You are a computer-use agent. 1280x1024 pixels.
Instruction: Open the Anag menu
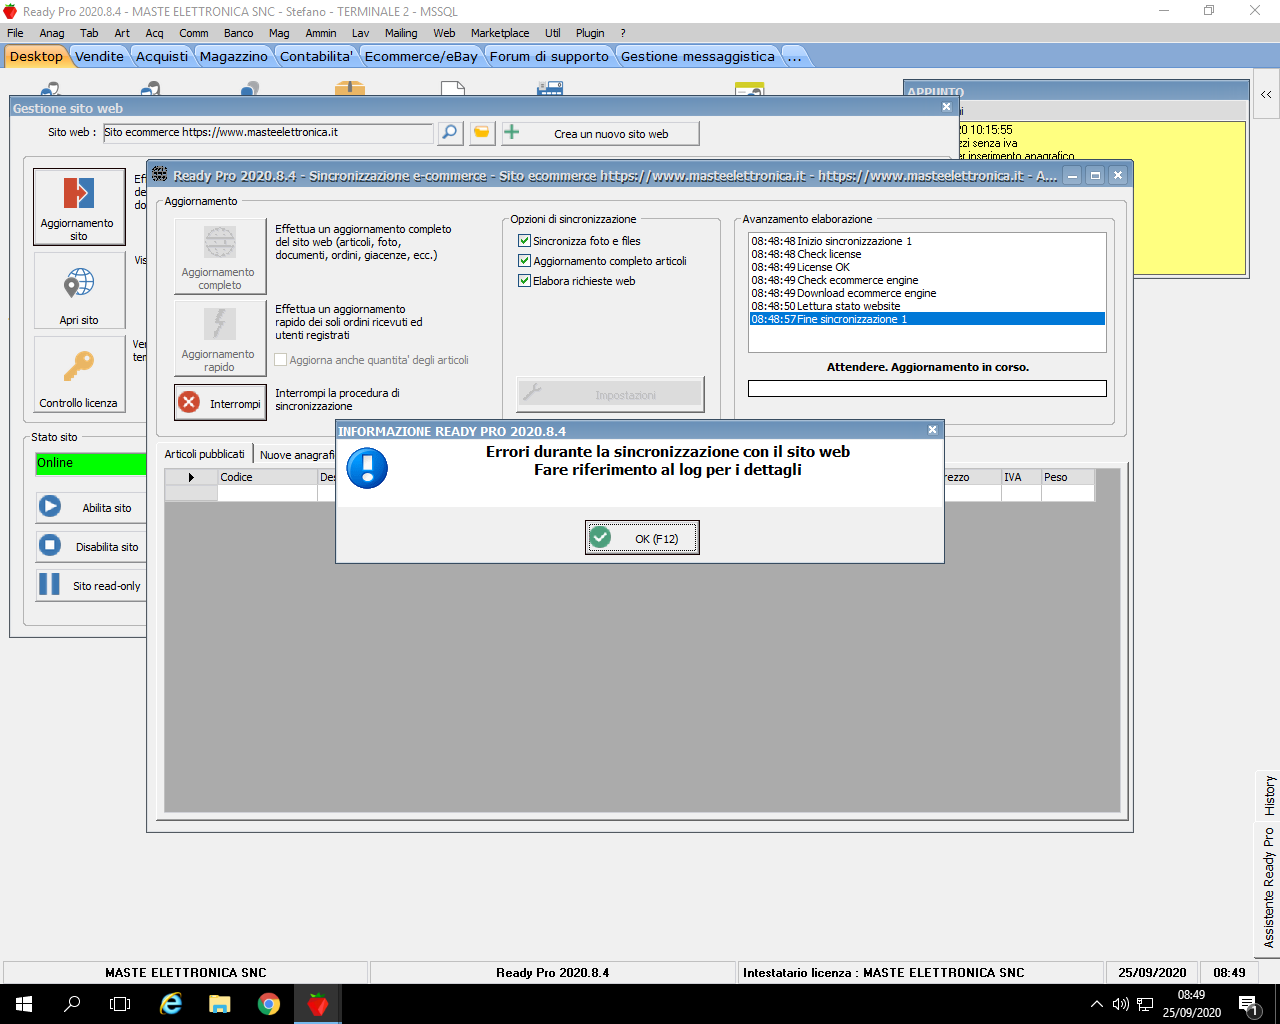pyautogui.click(x=52, y=33)
